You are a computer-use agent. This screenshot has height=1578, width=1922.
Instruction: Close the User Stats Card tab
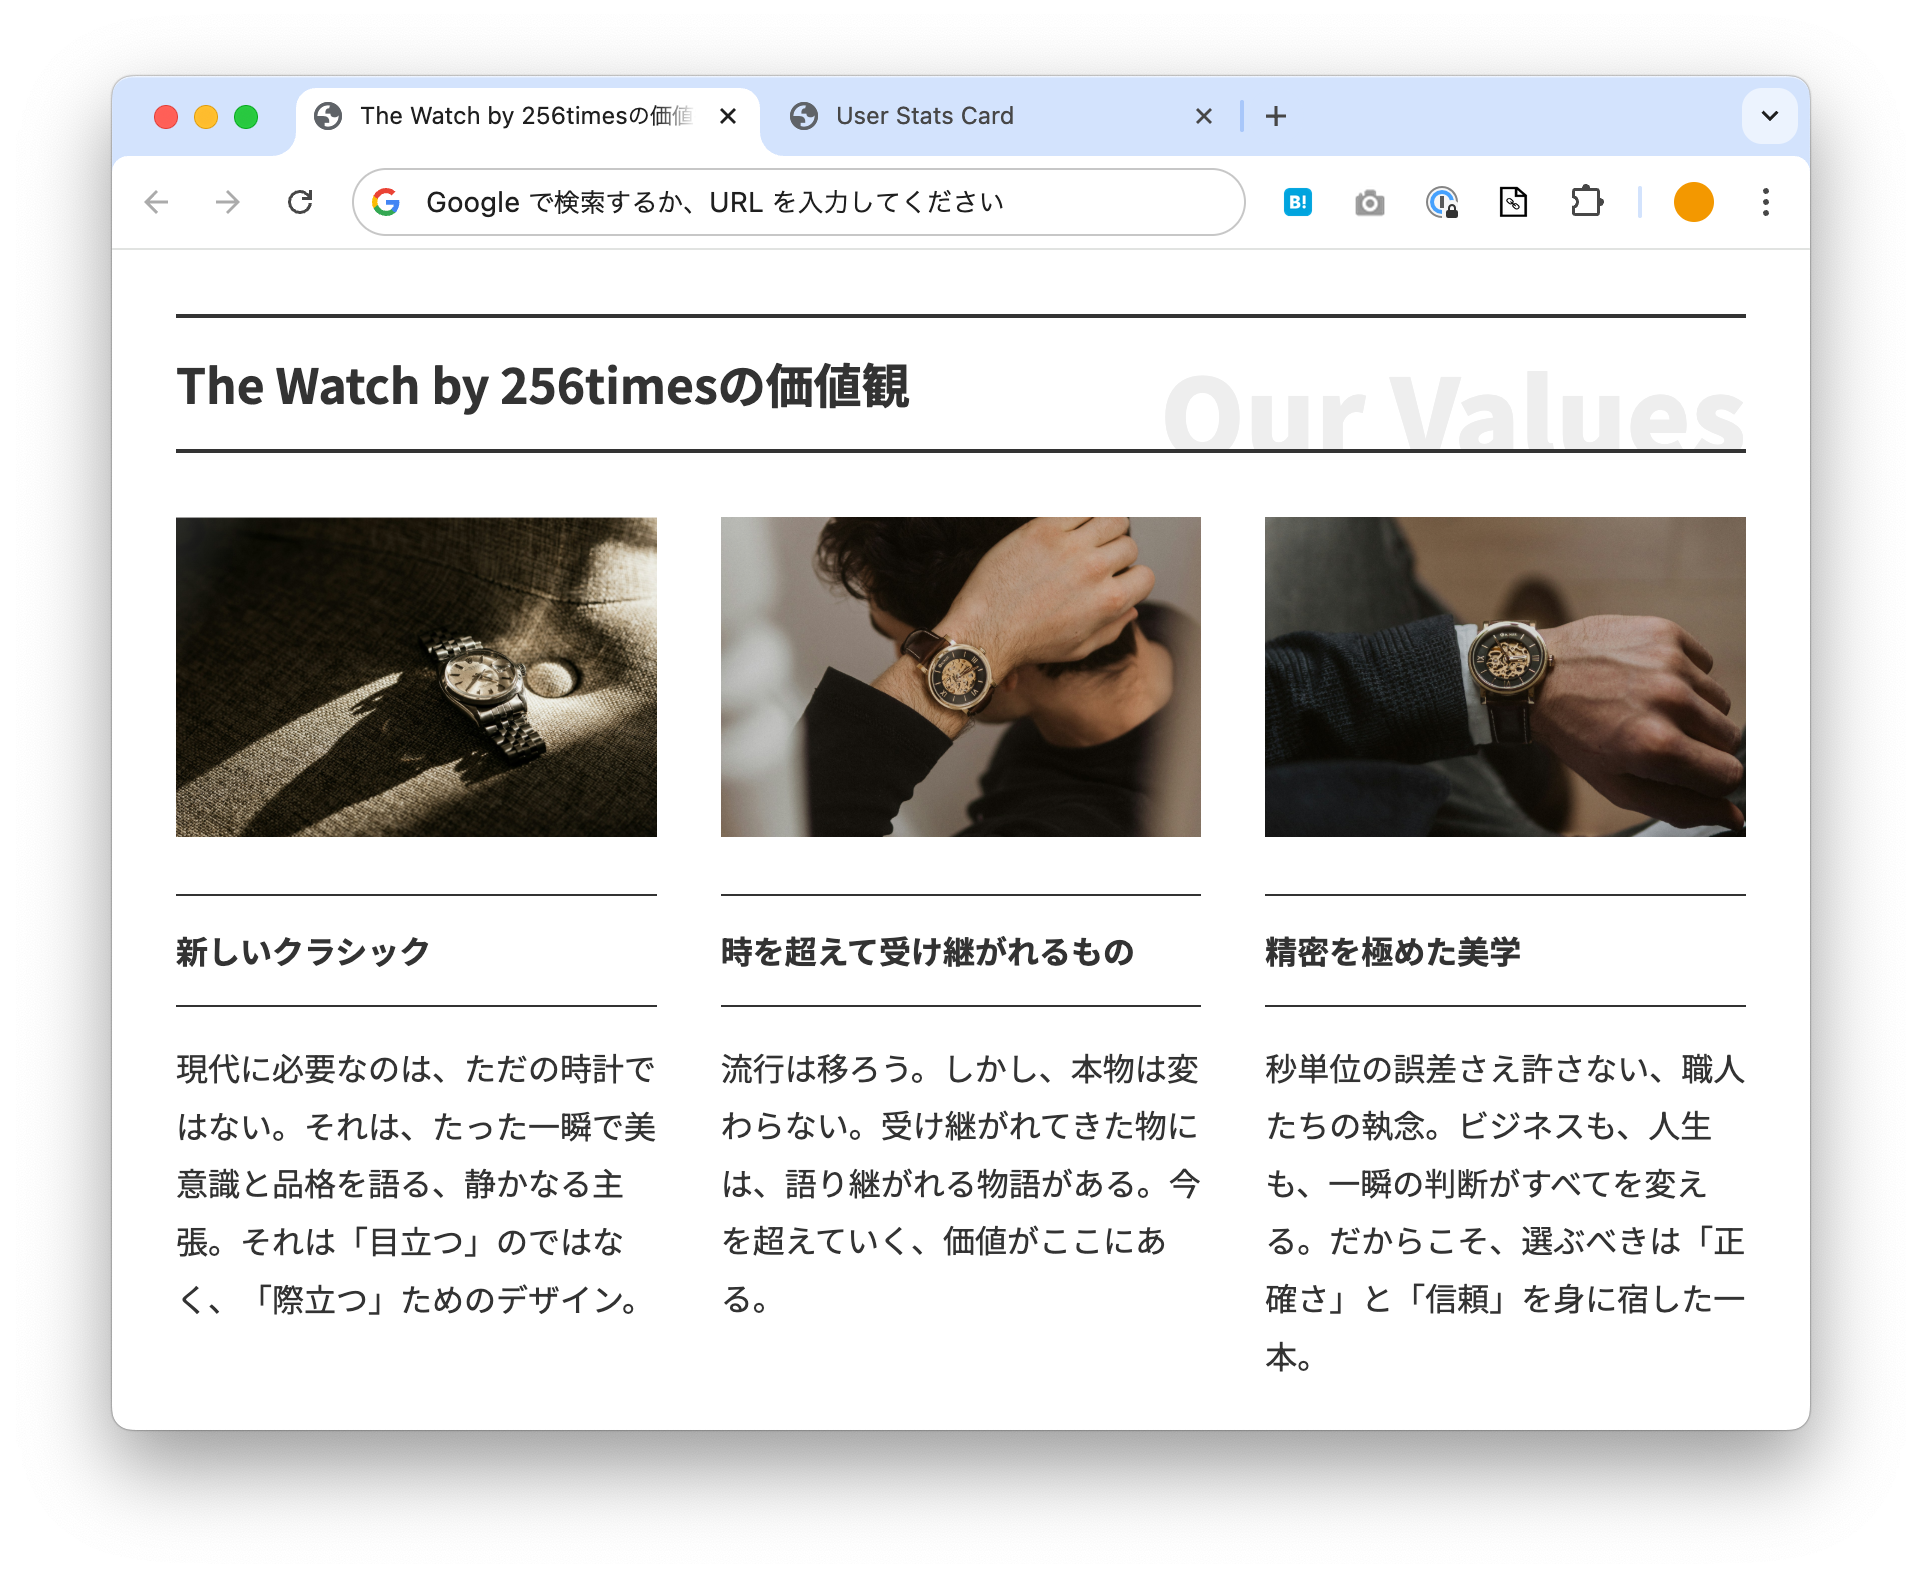(1204, 115)
